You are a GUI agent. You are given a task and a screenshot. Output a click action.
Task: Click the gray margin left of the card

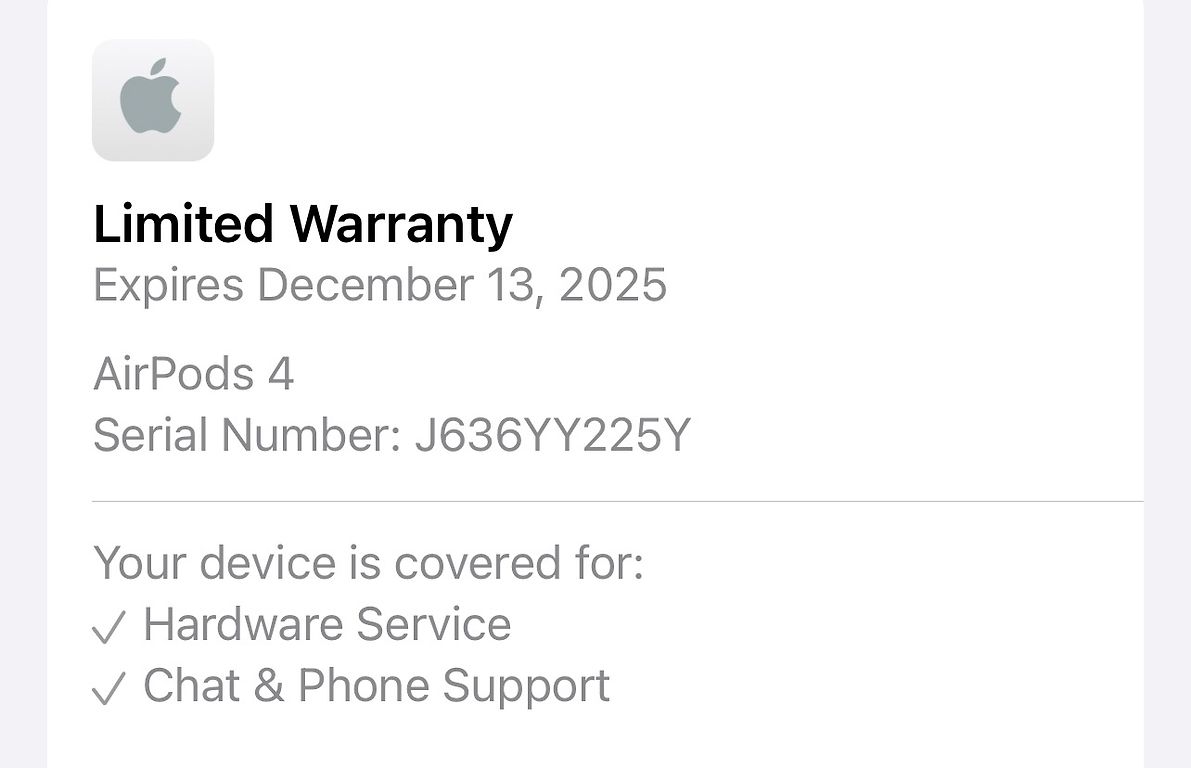[23, 384]
